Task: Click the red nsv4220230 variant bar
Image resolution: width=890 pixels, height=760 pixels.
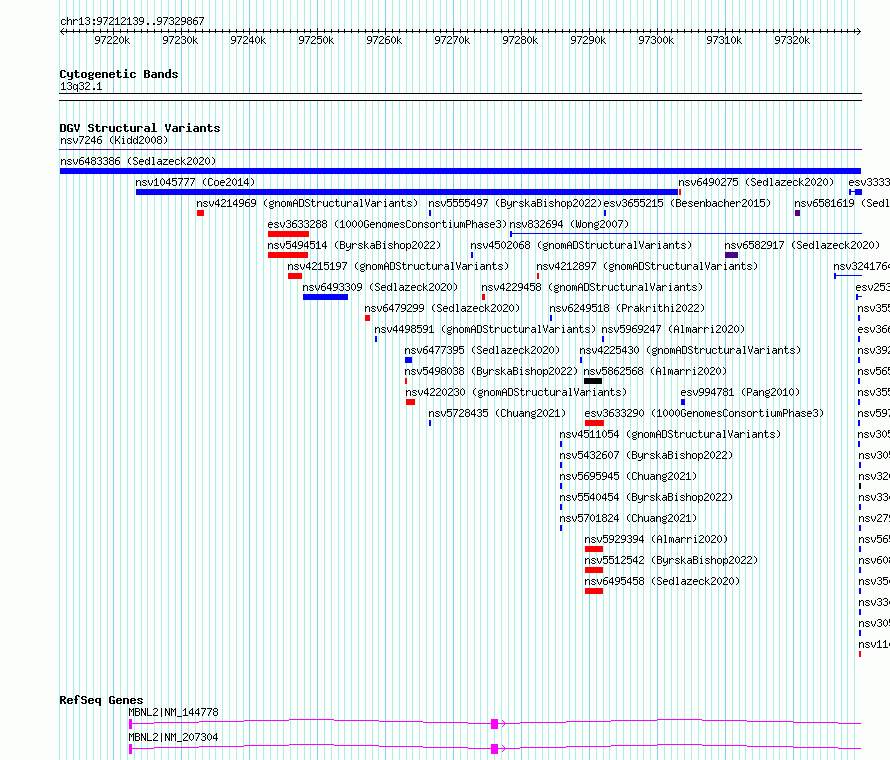Action: 410,402
